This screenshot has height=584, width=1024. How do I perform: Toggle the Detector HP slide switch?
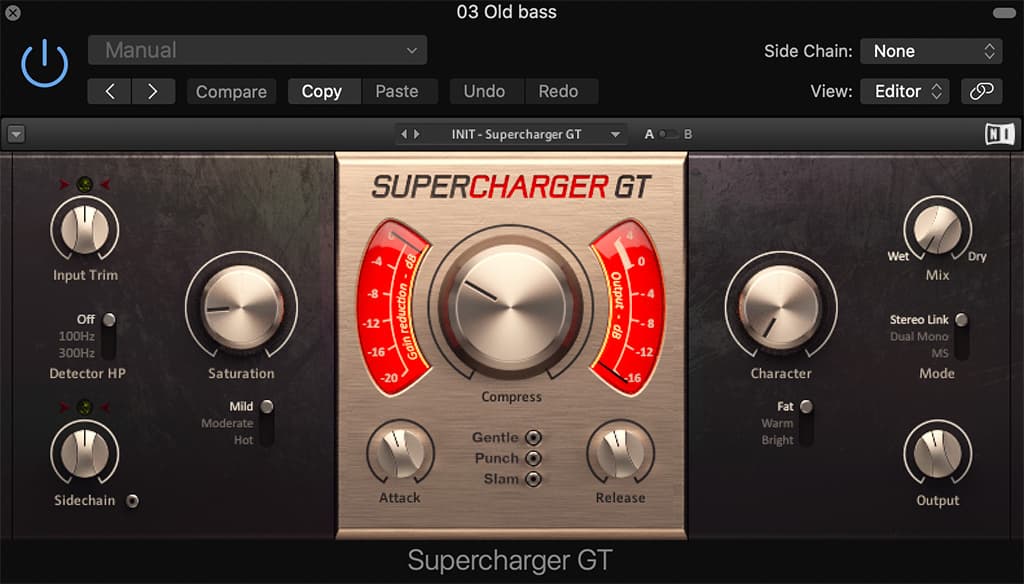[x=109, y=336]
